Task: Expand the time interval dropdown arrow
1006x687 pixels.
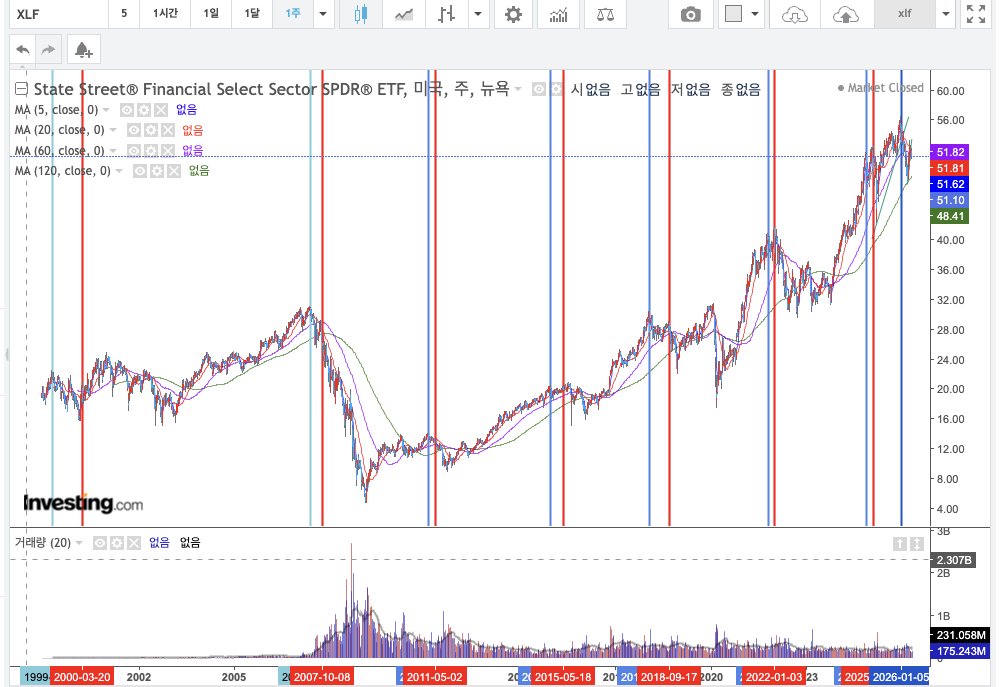Action: click(x=323, y=14)
